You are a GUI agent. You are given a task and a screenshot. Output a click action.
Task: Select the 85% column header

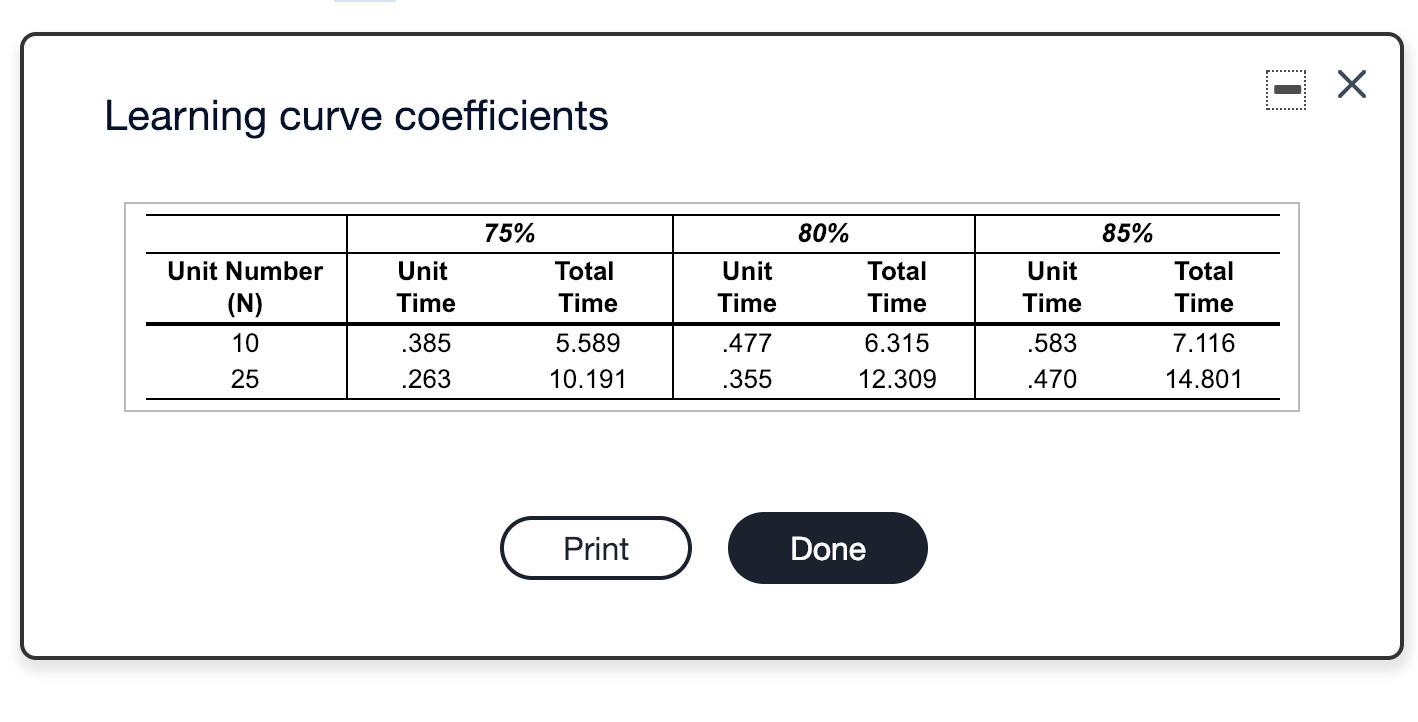coord(1128,233)
